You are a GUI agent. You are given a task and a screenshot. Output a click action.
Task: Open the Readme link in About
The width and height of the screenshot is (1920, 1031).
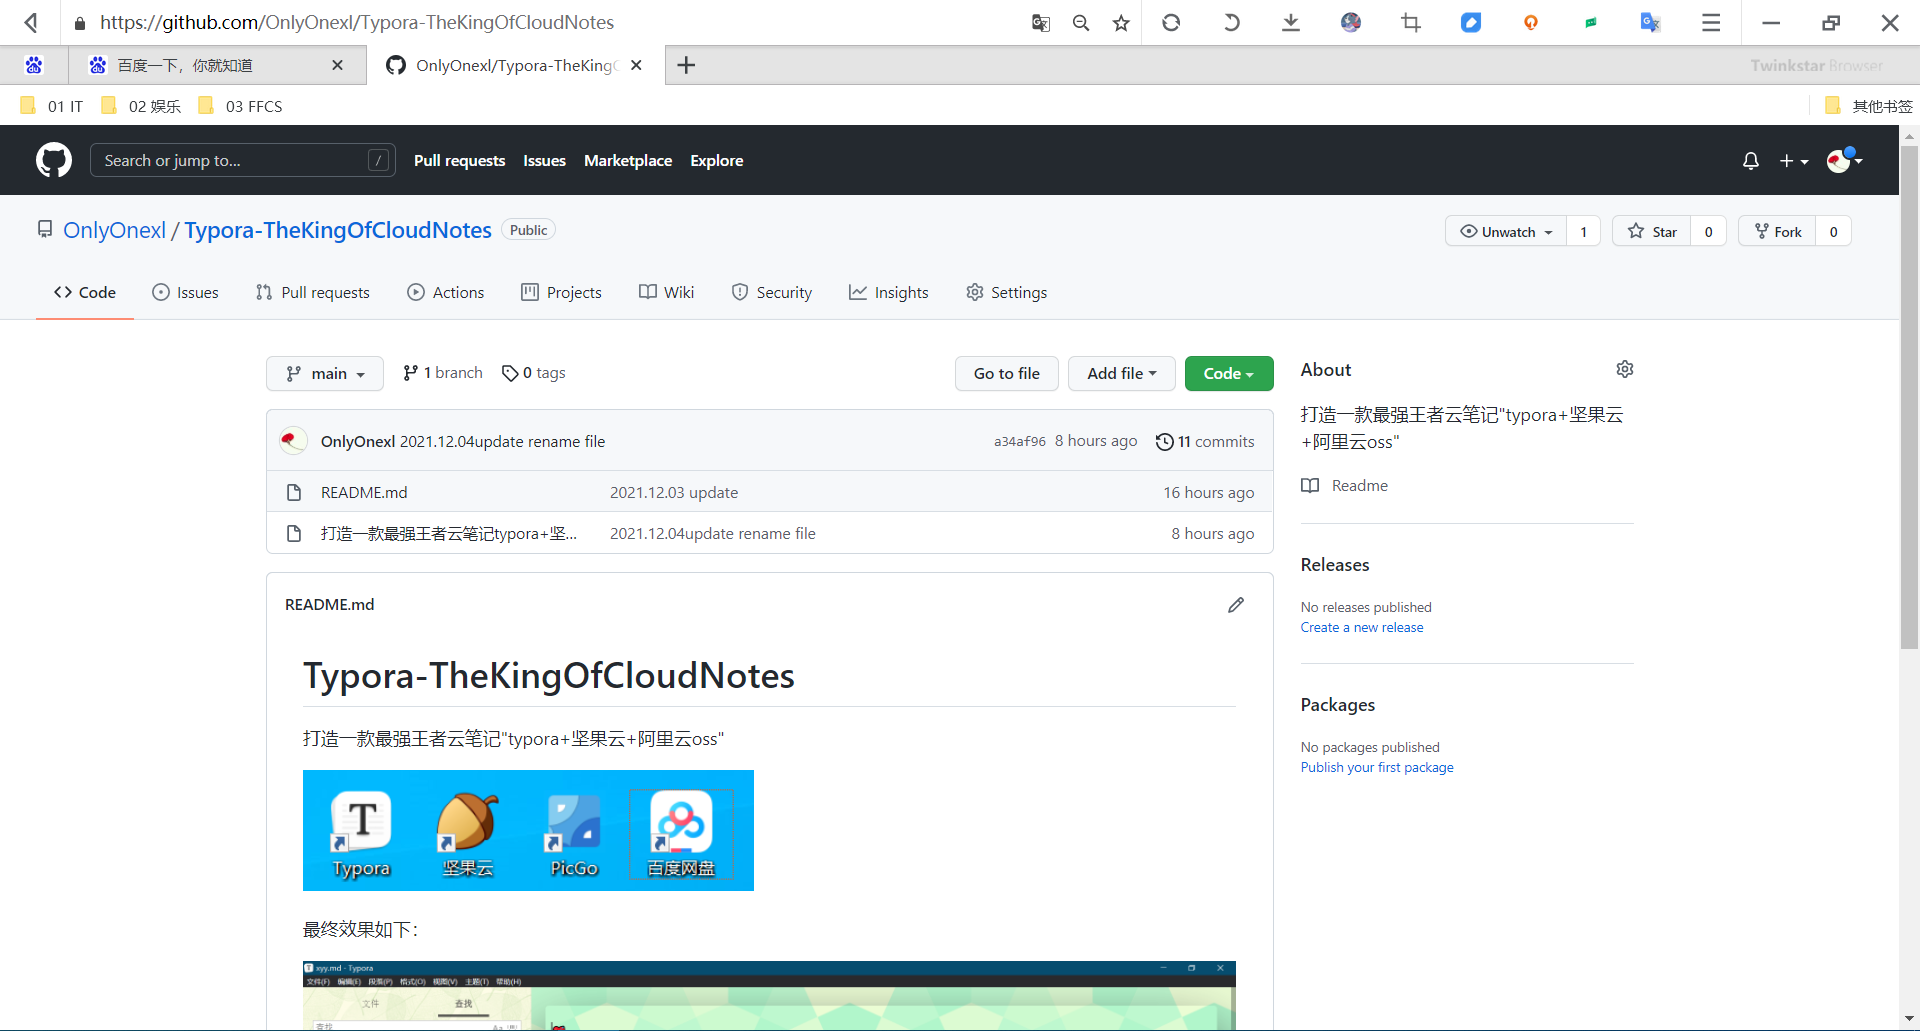click(1345, 486)
